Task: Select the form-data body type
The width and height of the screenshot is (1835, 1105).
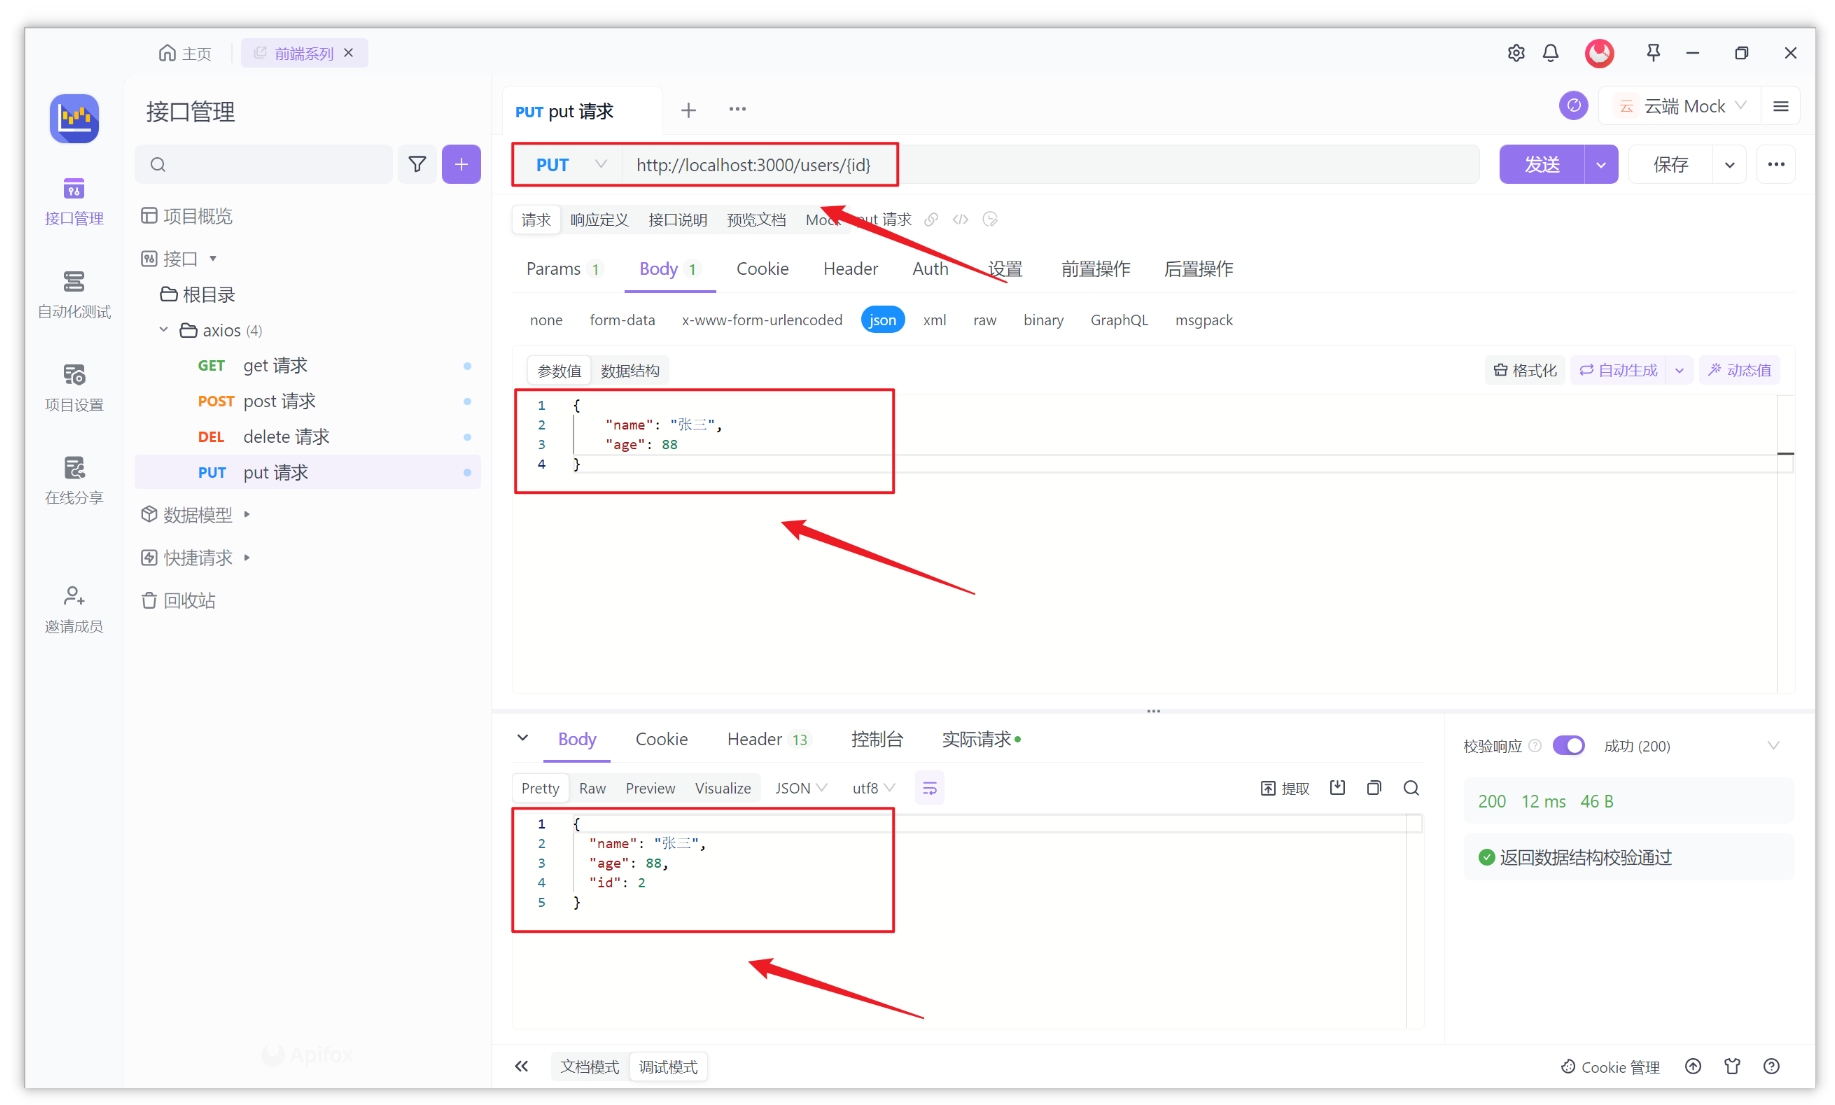Action: pyautogui.click(x=622, y=320)
